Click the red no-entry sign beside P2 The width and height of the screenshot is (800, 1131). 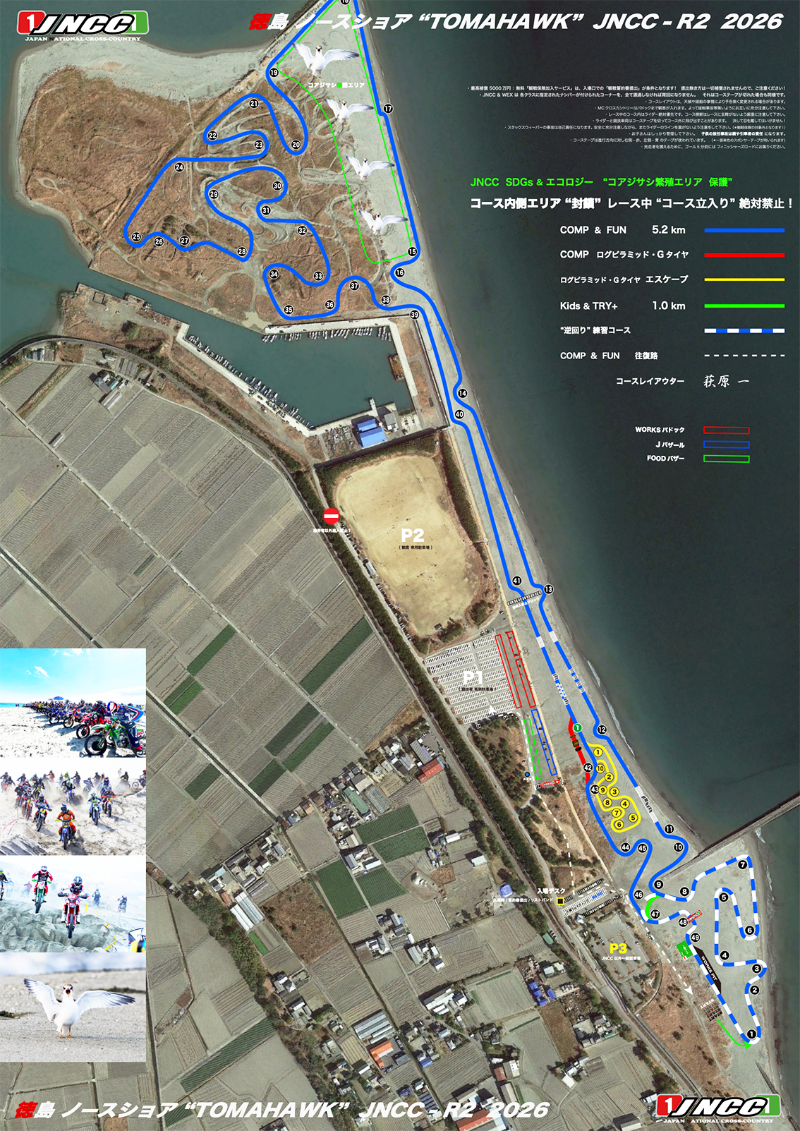[x=332, y=515]
